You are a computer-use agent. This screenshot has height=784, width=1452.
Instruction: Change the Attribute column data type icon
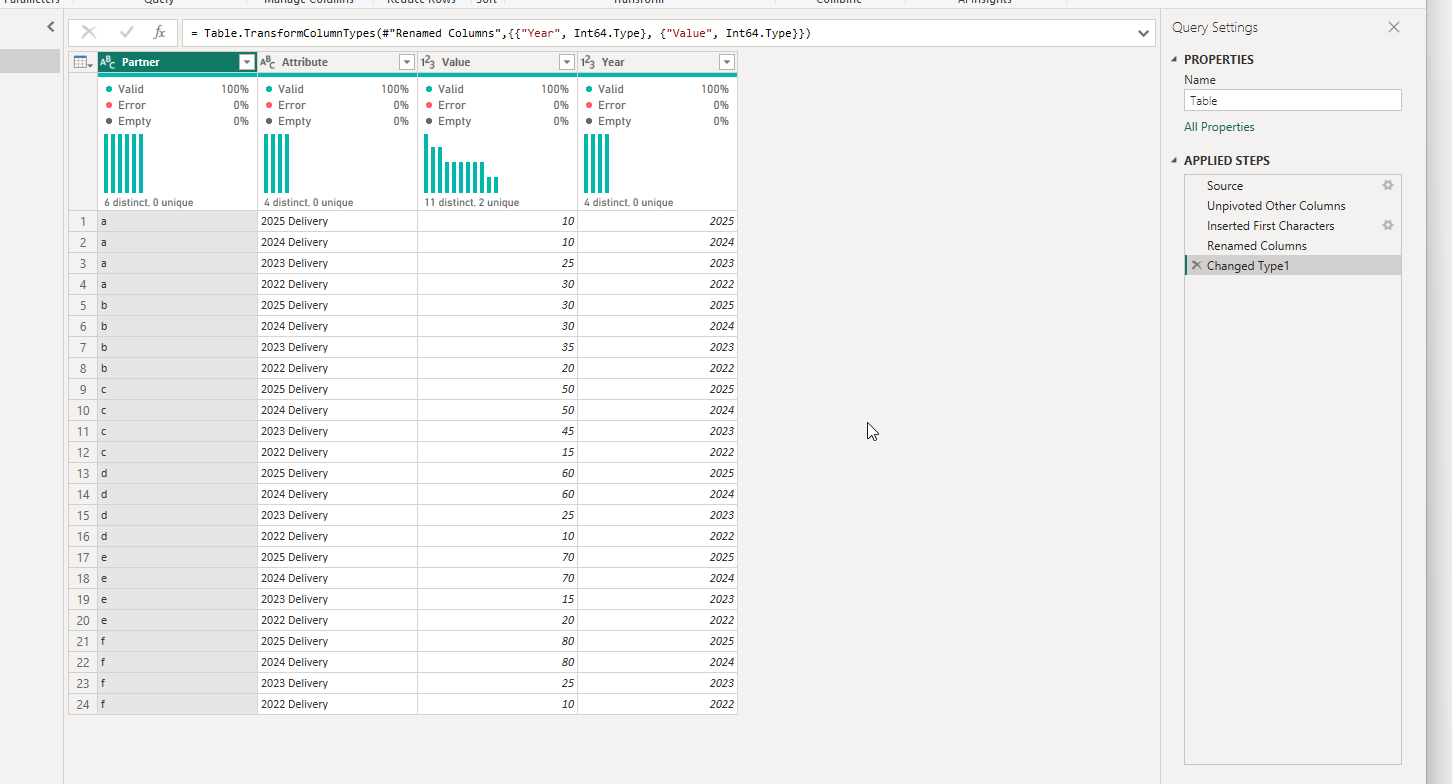pyautogui.click(x=268, y=62)
